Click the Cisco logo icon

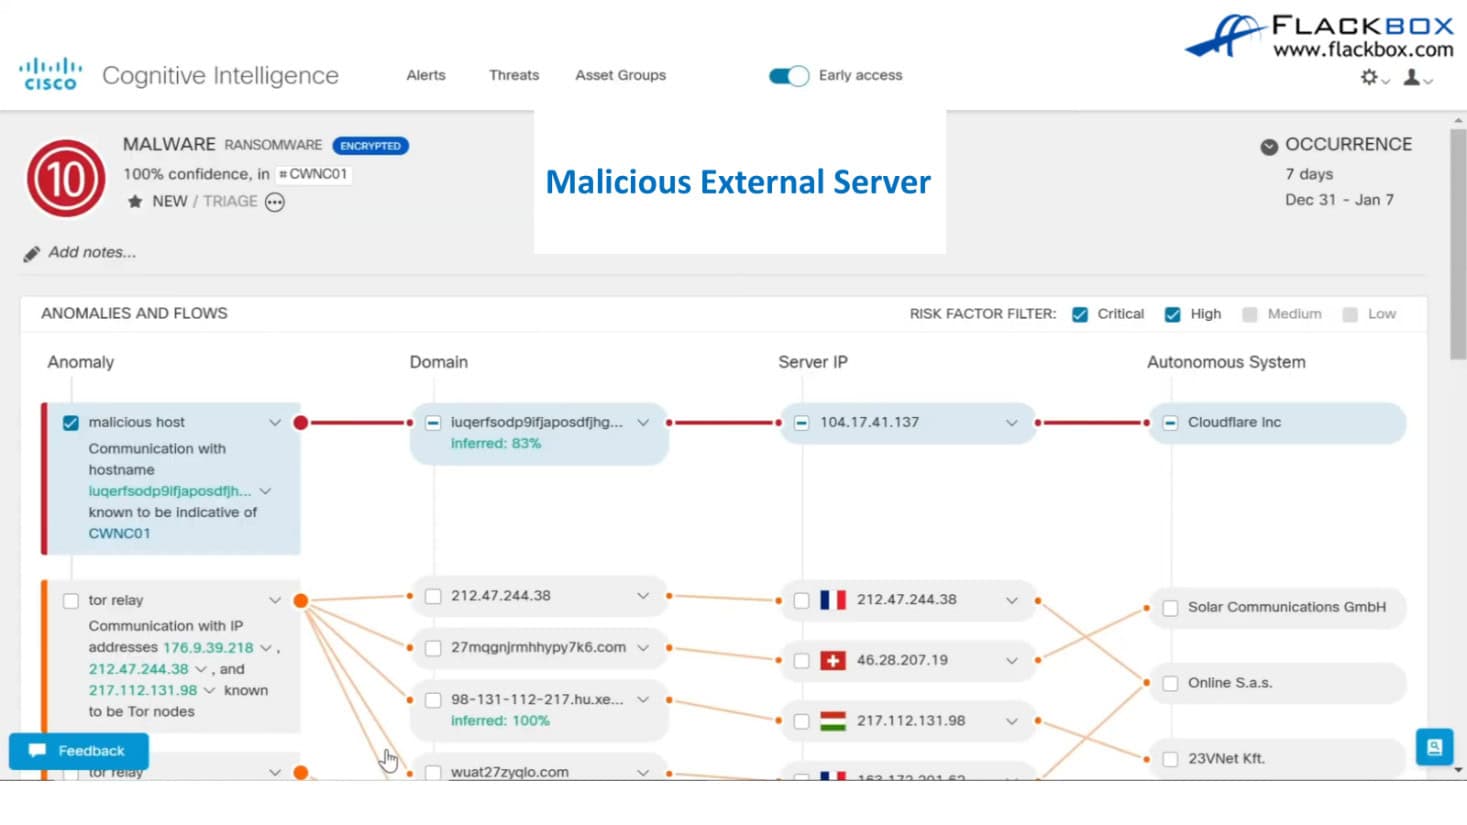pos(49,75)
